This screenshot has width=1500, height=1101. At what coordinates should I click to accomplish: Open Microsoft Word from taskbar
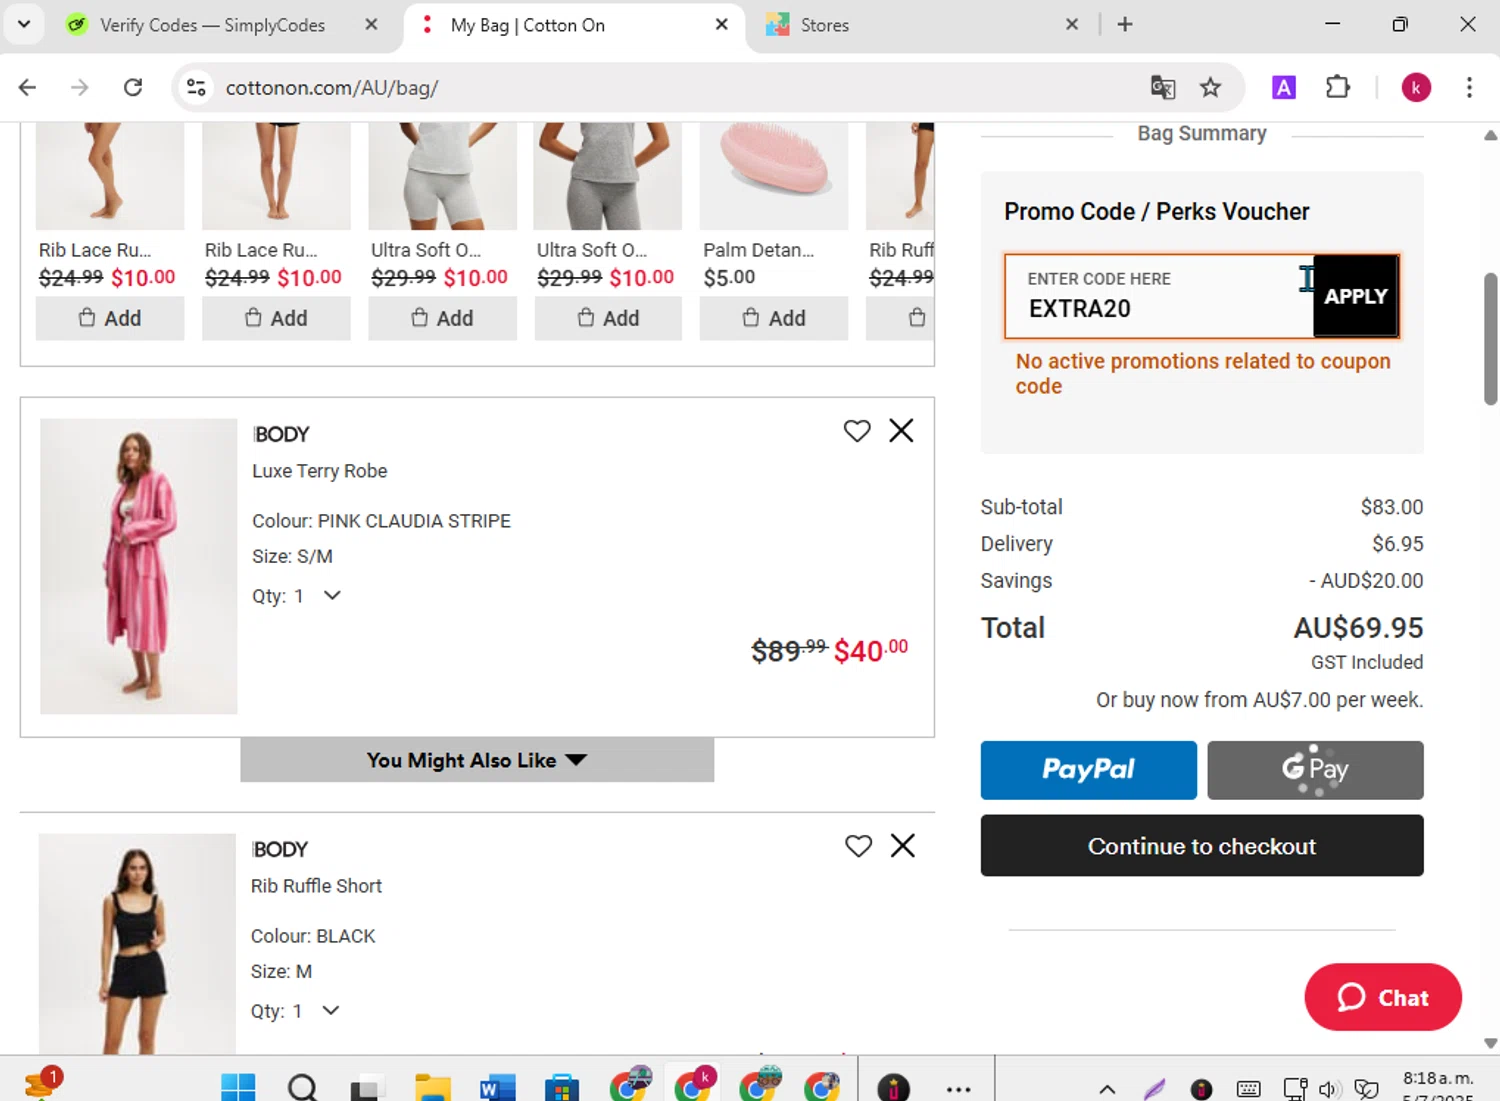pyautogui.click(x=497, y=1086)
